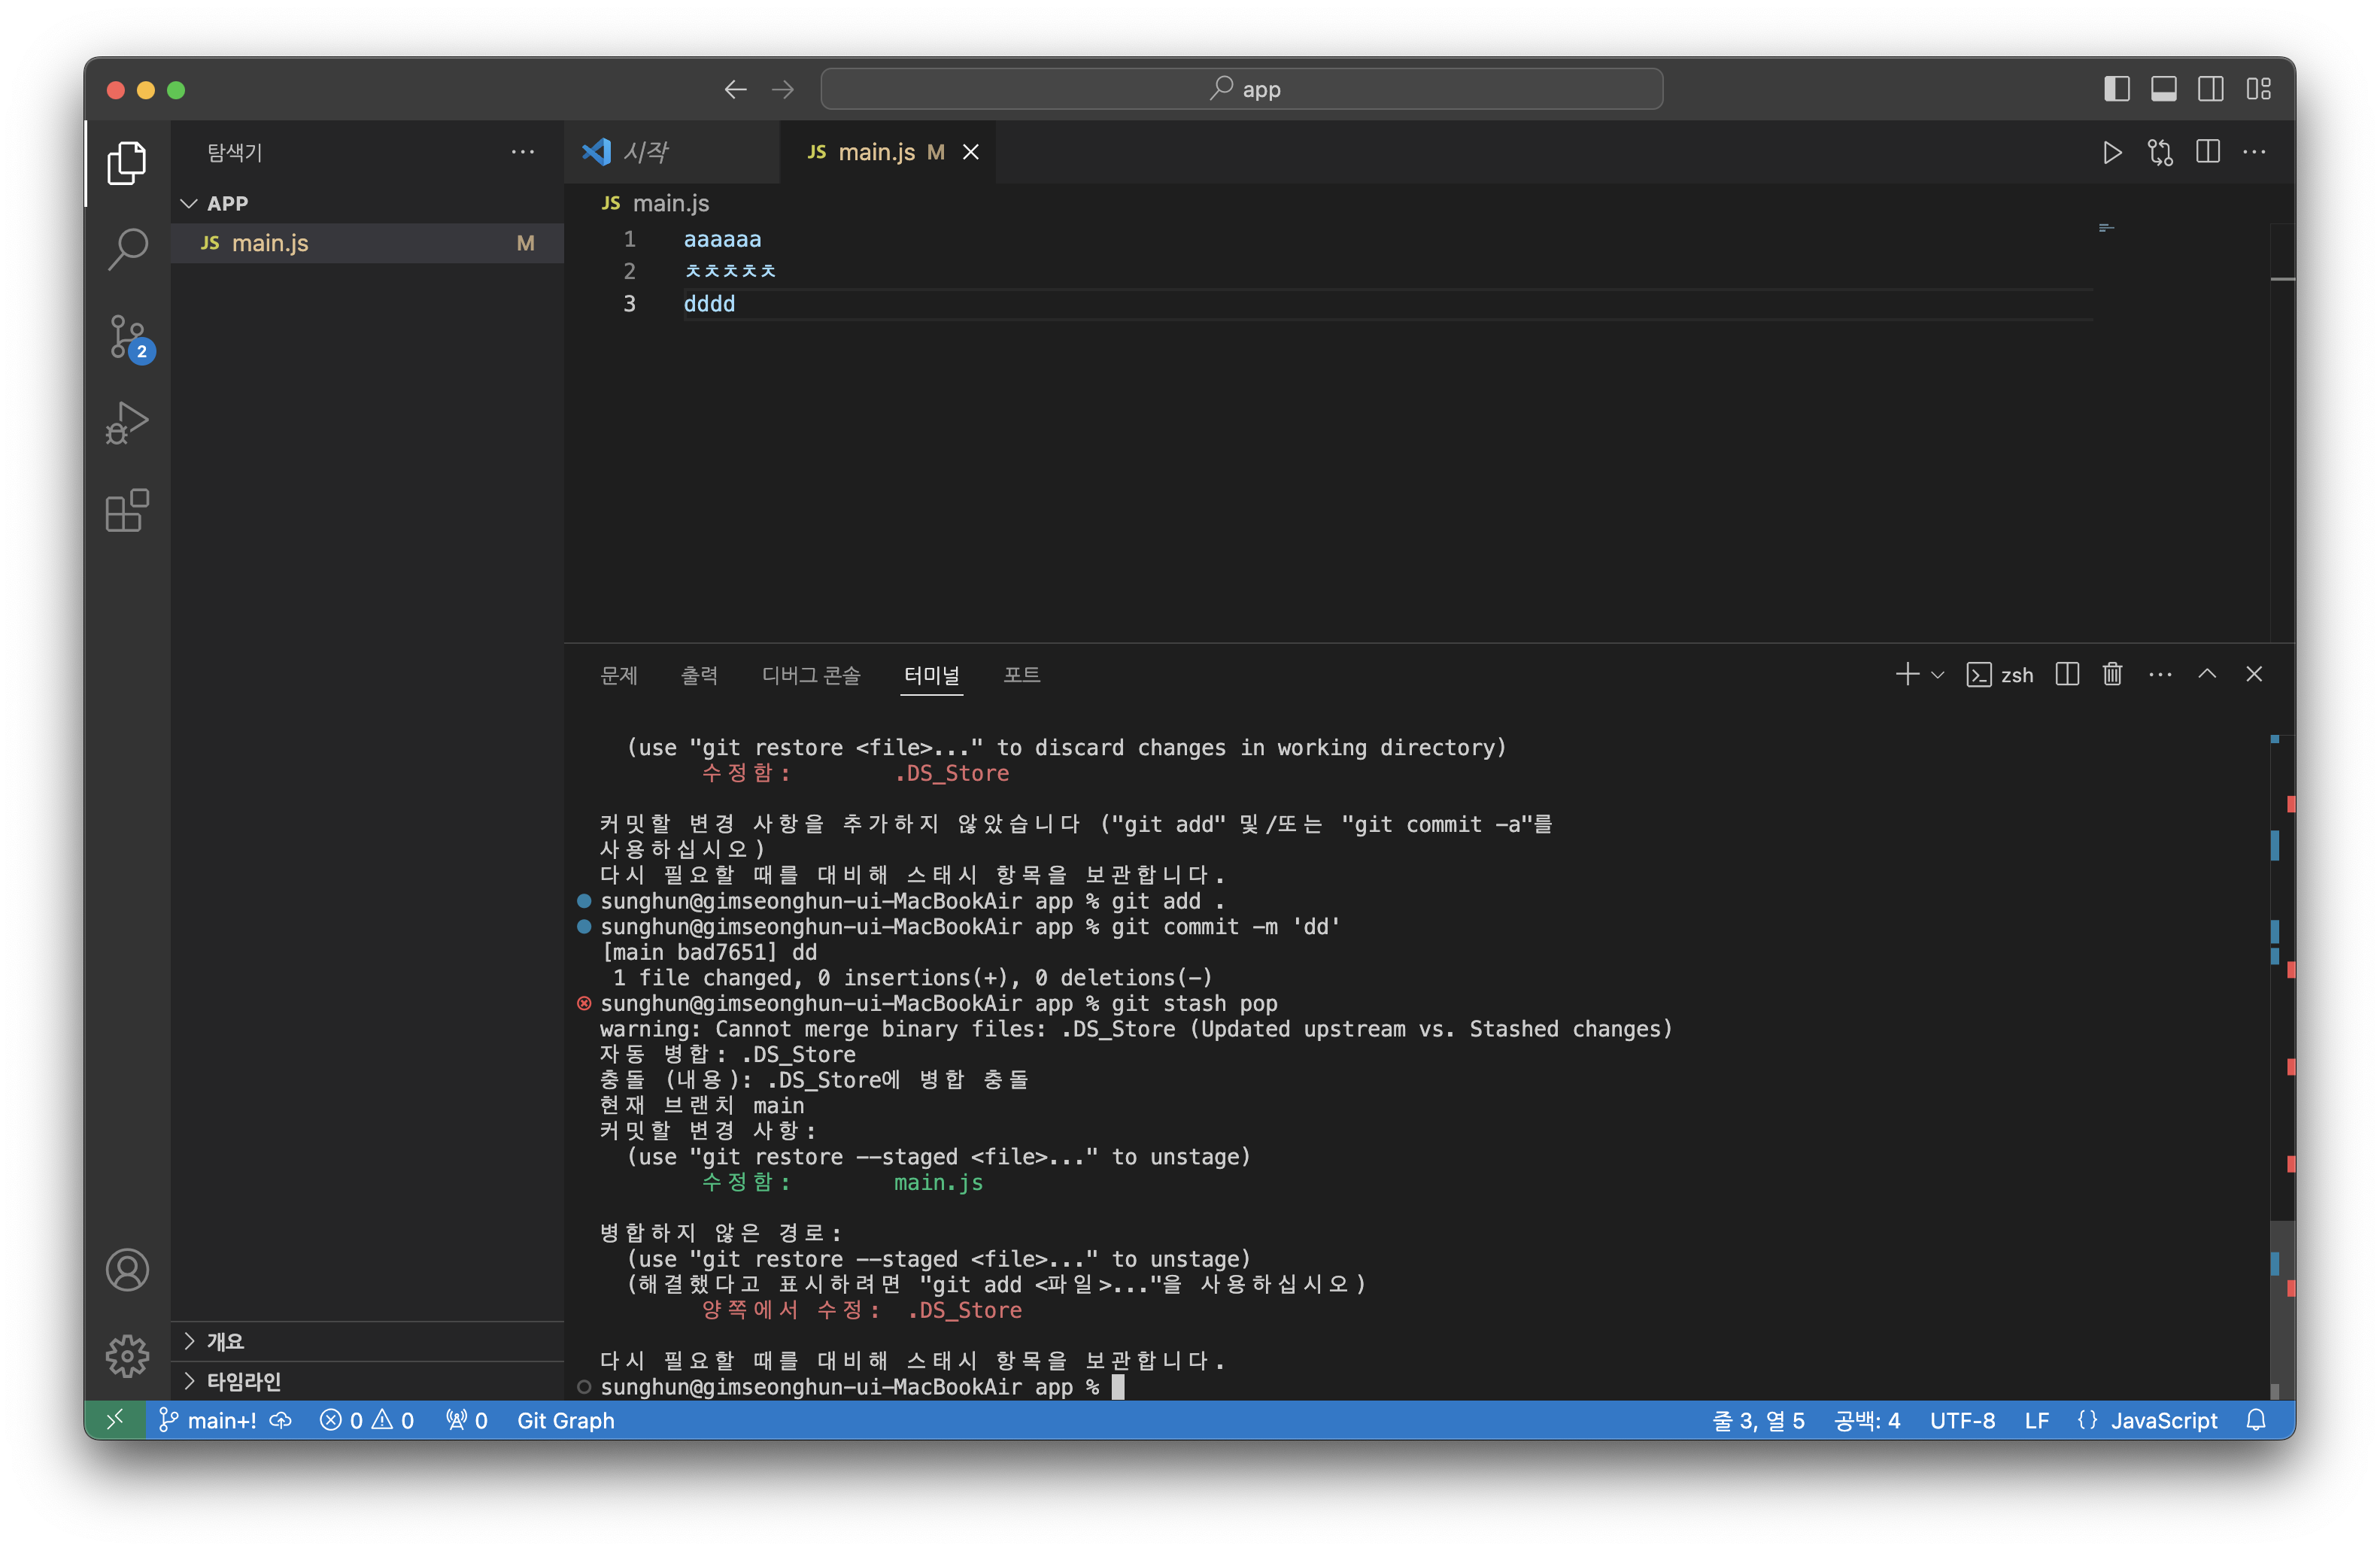
Task: Split the terminal pane
Action: [2067, 675]
